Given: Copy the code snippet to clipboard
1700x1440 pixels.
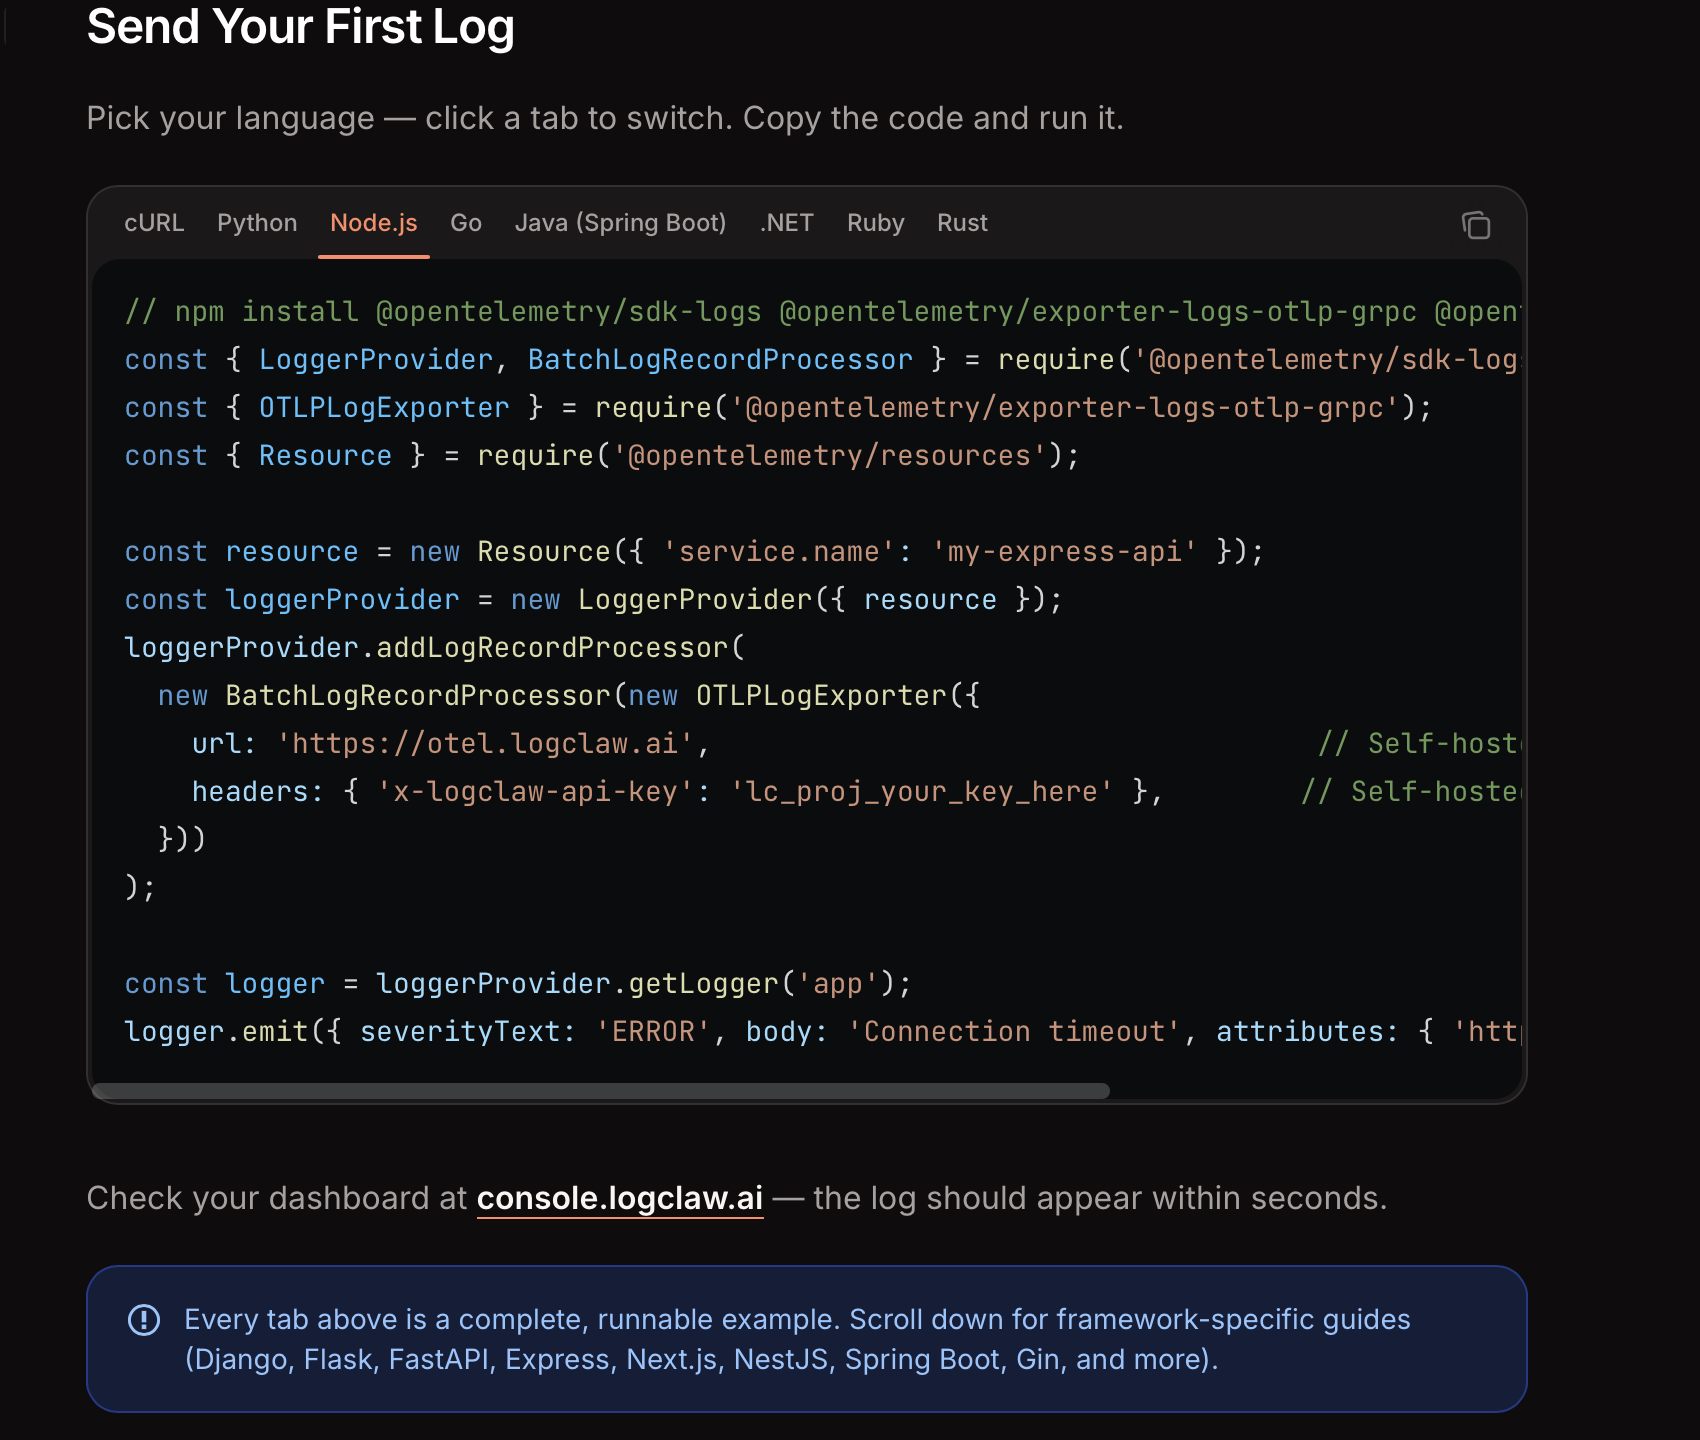Looking at the screenshot, I should pyautogui.click(x=1476, y=225).
